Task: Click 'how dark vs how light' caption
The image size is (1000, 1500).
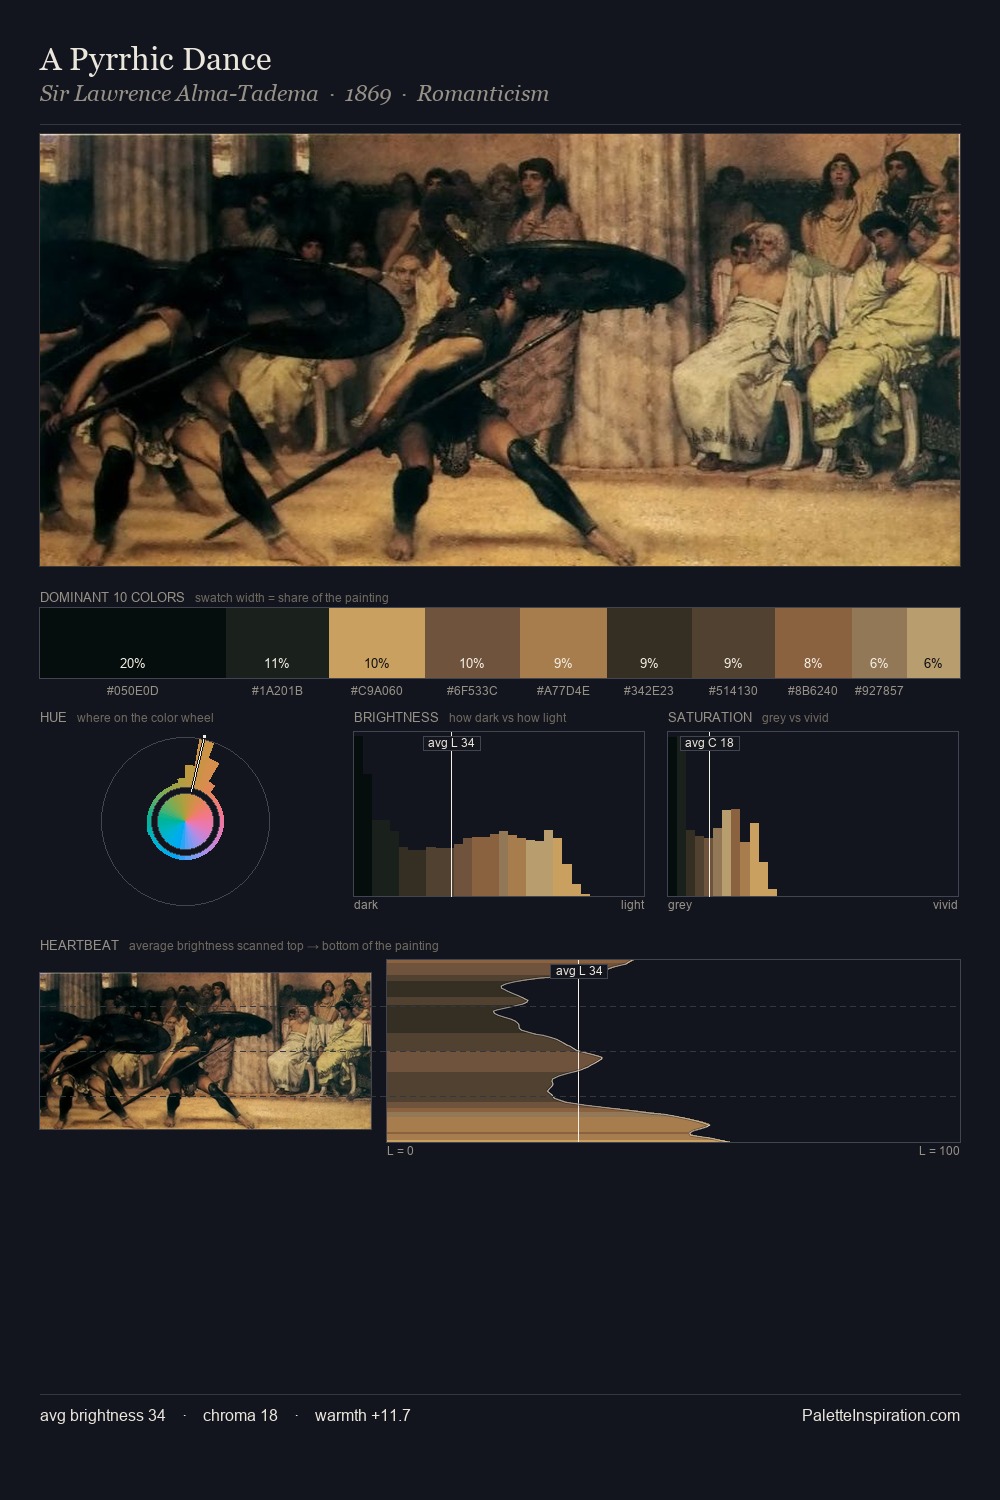Action: 508,718
